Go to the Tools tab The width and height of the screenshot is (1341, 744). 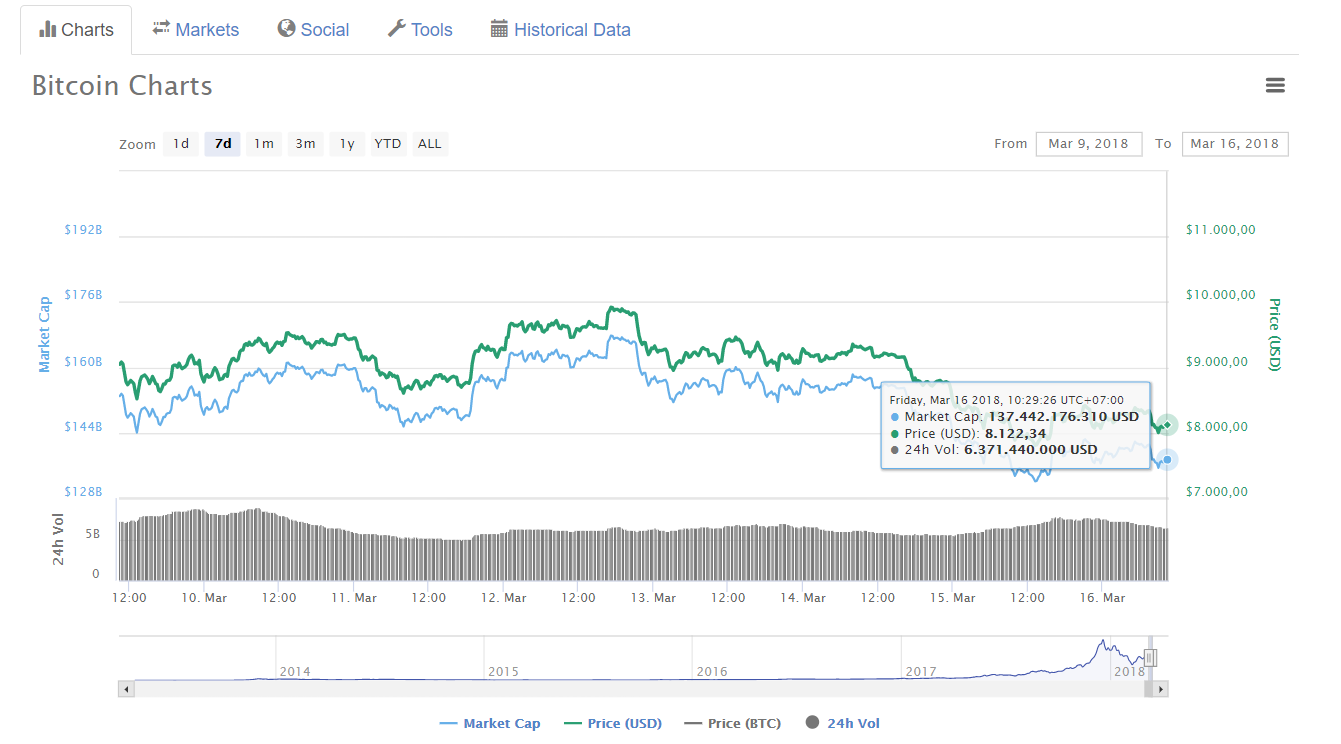coord(420,30)
